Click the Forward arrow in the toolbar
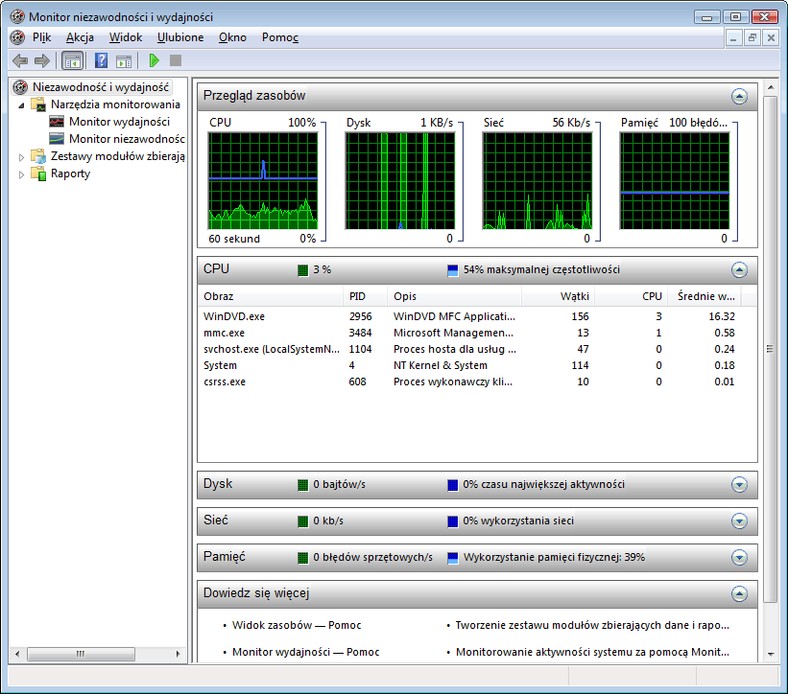 coord(41,61)
